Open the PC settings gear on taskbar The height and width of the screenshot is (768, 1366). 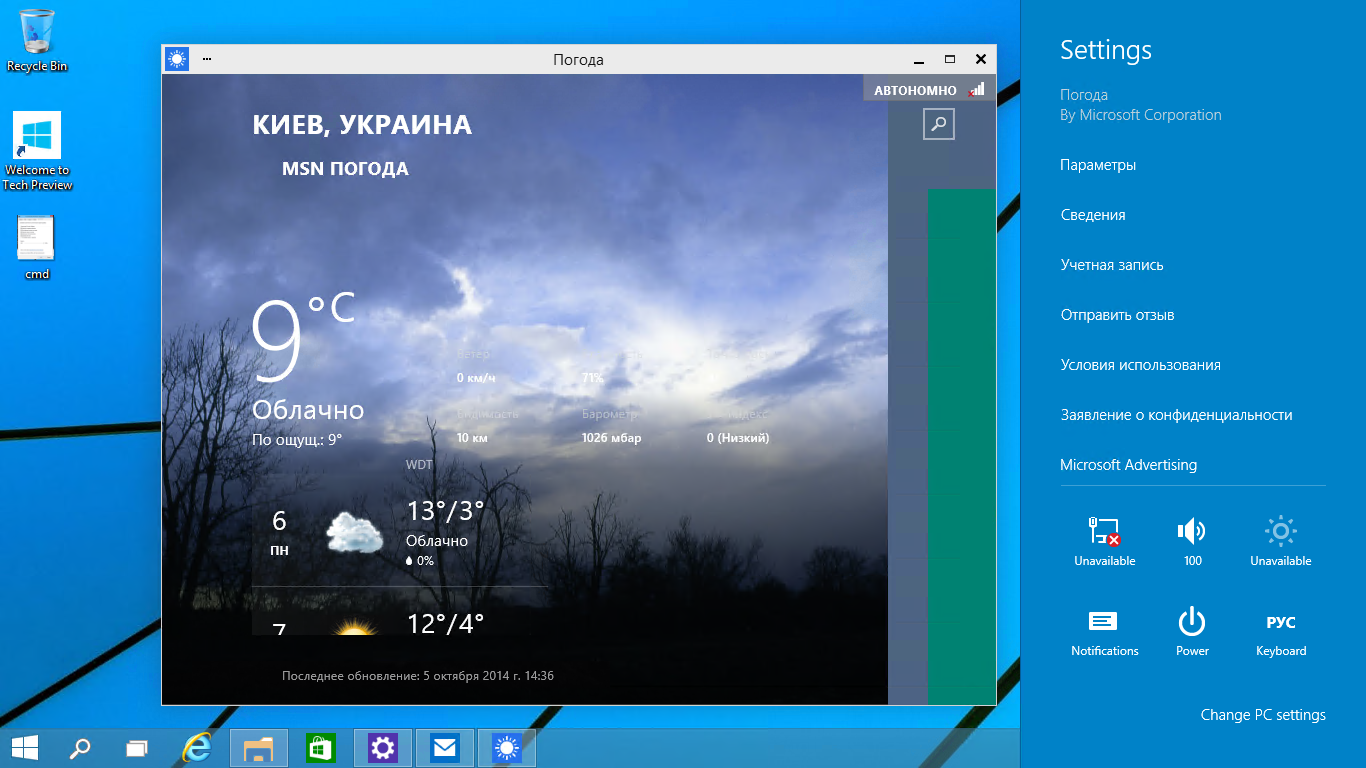click(383, 748)
